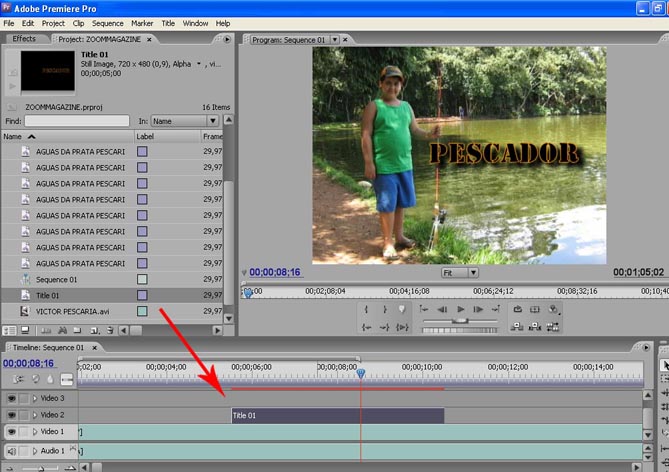Hide the Video 3 track with eye icon

click(x=12, y=398)
